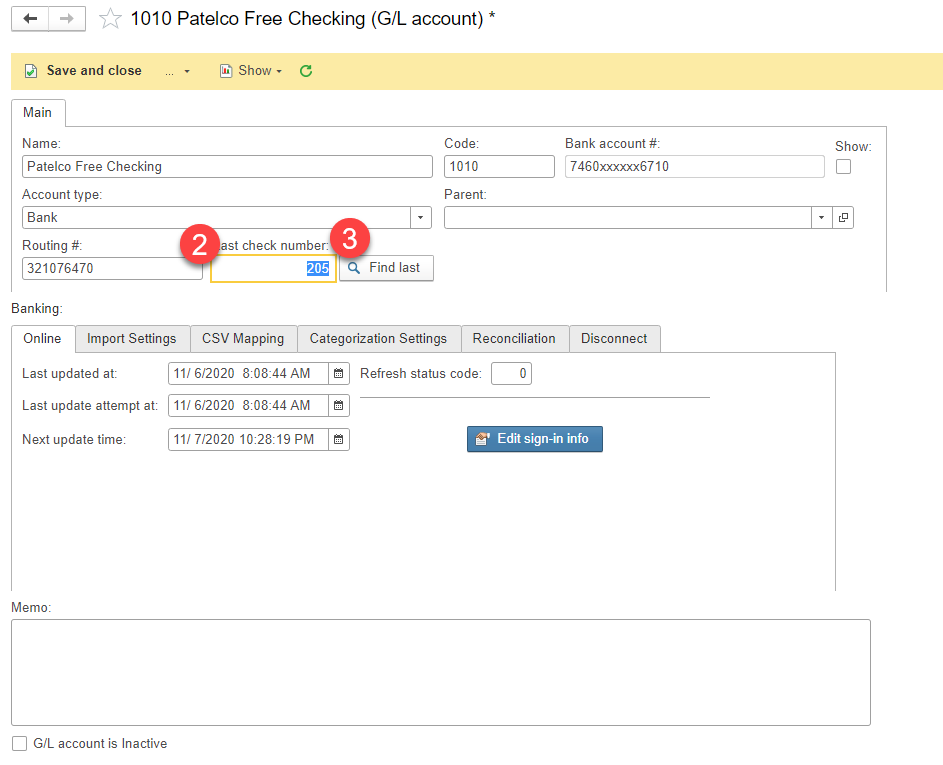Click the Last check number field

tap(273, 268)
